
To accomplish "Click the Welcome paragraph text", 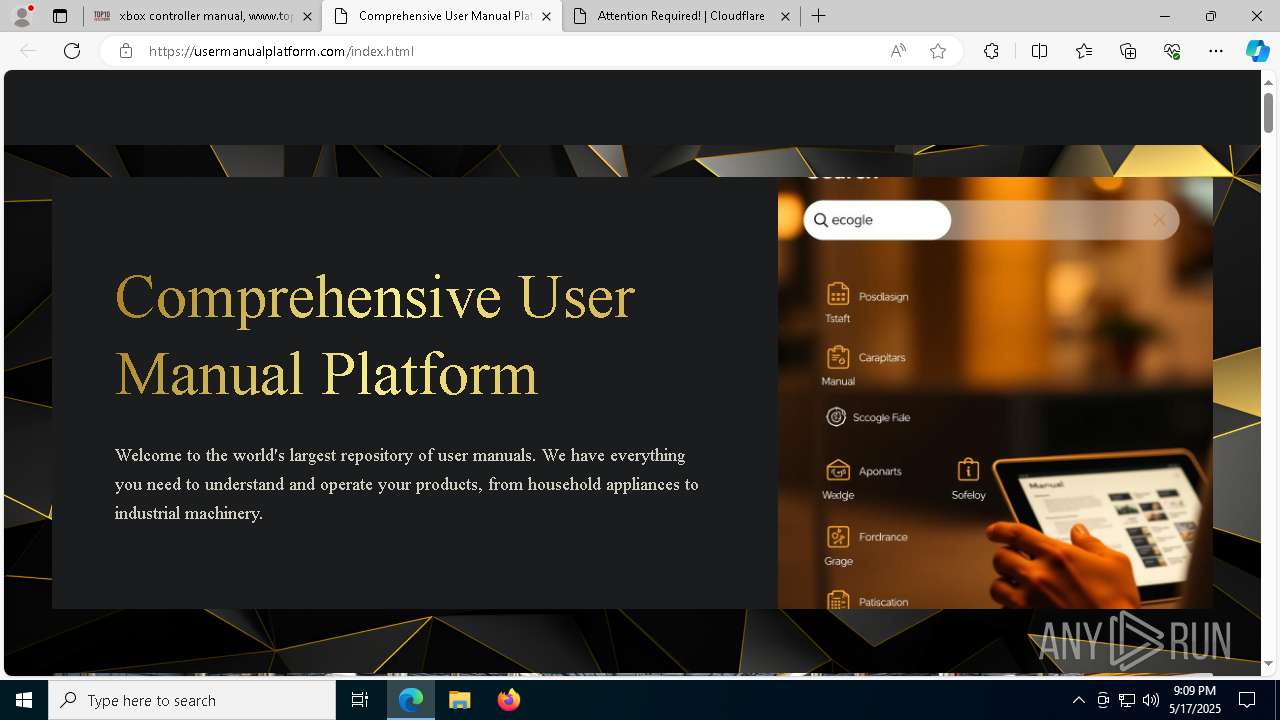I will click(407, 484).
